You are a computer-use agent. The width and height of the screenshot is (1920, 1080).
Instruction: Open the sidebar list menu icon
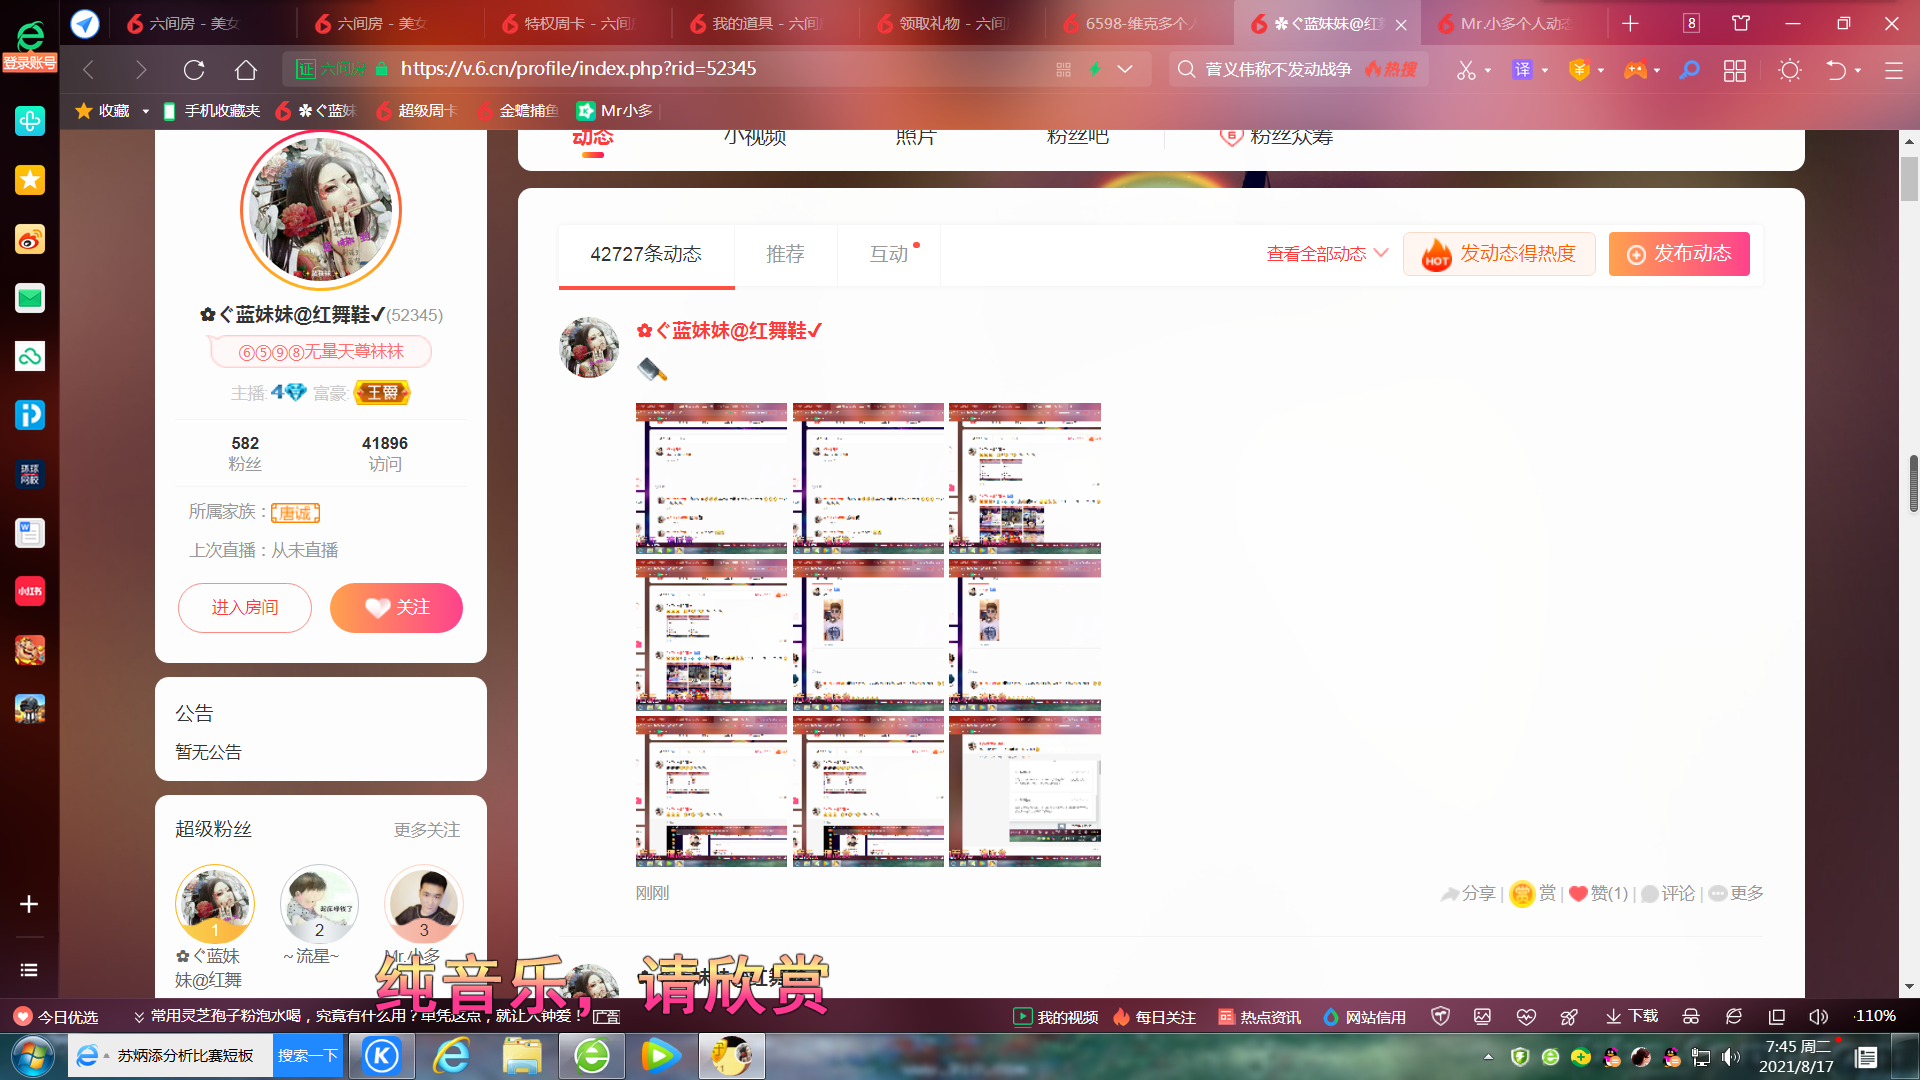(29, 970)
